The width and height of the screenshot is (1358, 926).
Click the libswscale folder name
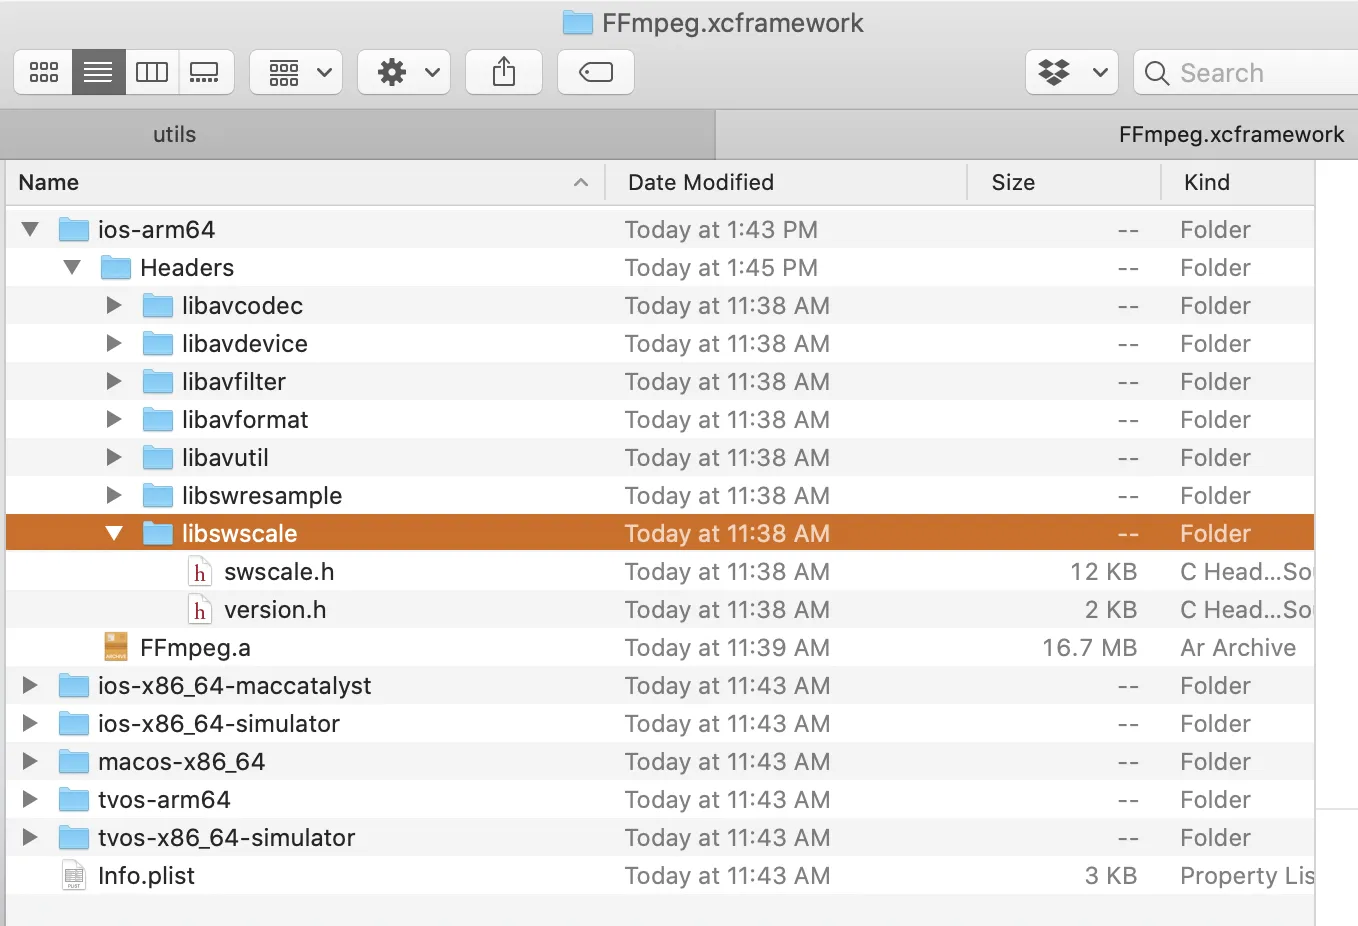pos(240,534)
